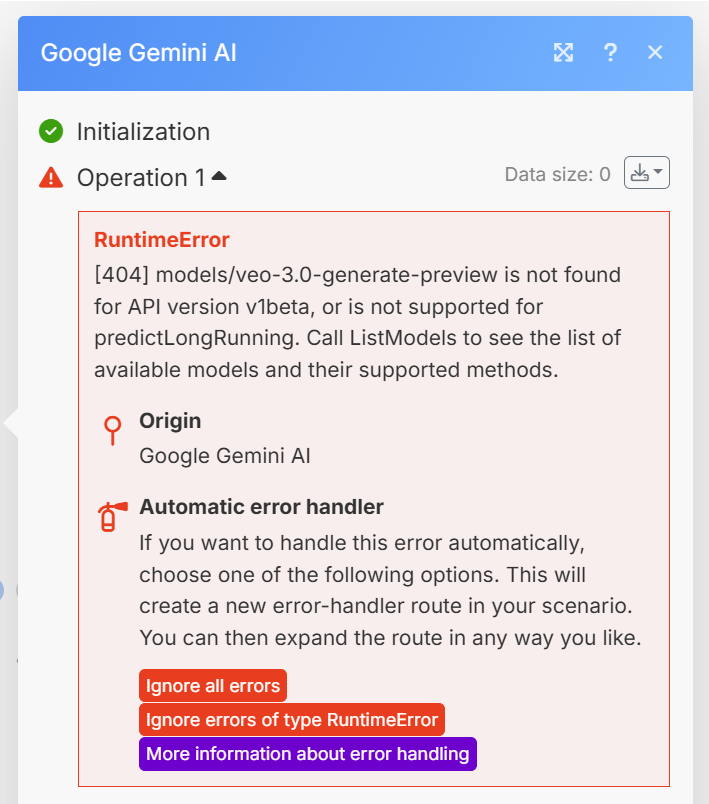Choose Ignore errors of type RuntimeError
This screenshot has width=709, height=804.
(292, 720)
